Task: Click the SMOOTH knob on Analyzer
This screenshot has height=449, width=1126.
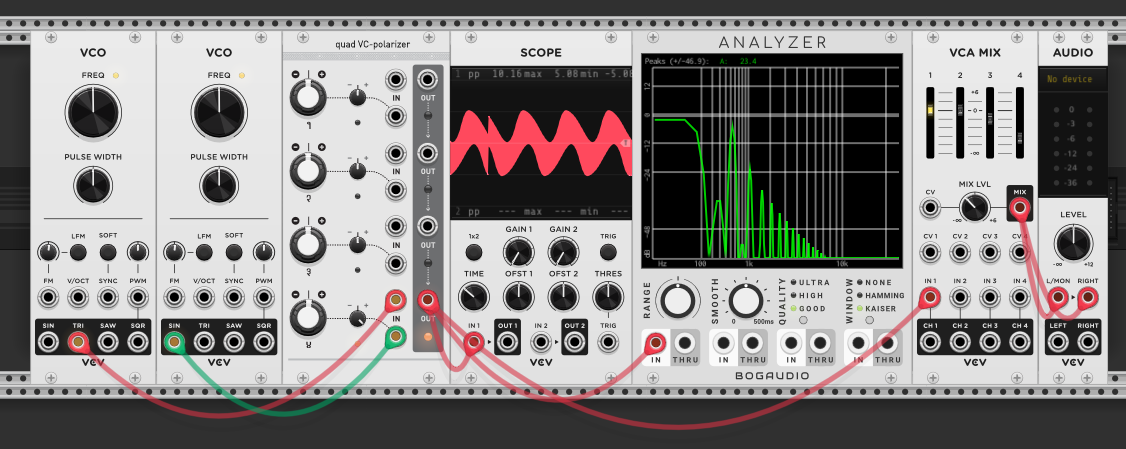Action: tap(745, 299)
